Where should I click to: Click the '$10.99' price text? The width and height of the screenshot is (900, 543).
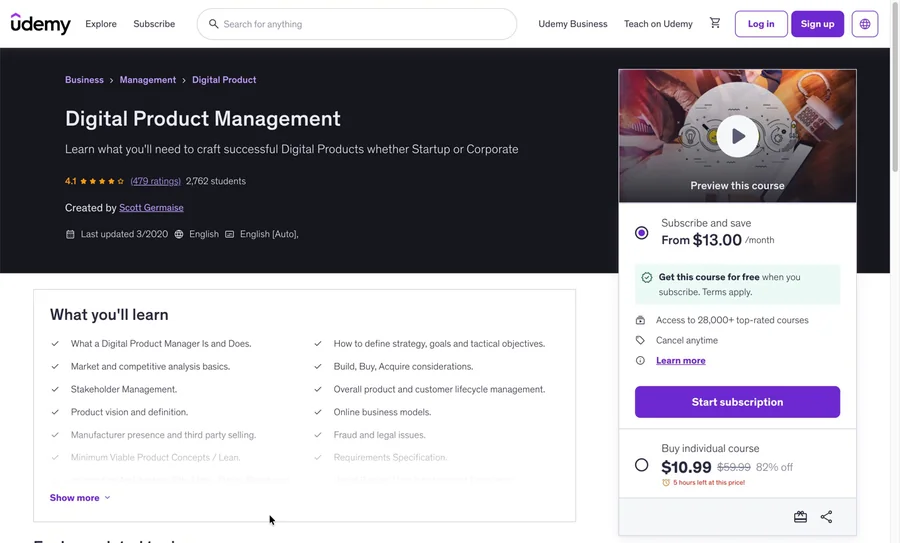click(686, 467)
